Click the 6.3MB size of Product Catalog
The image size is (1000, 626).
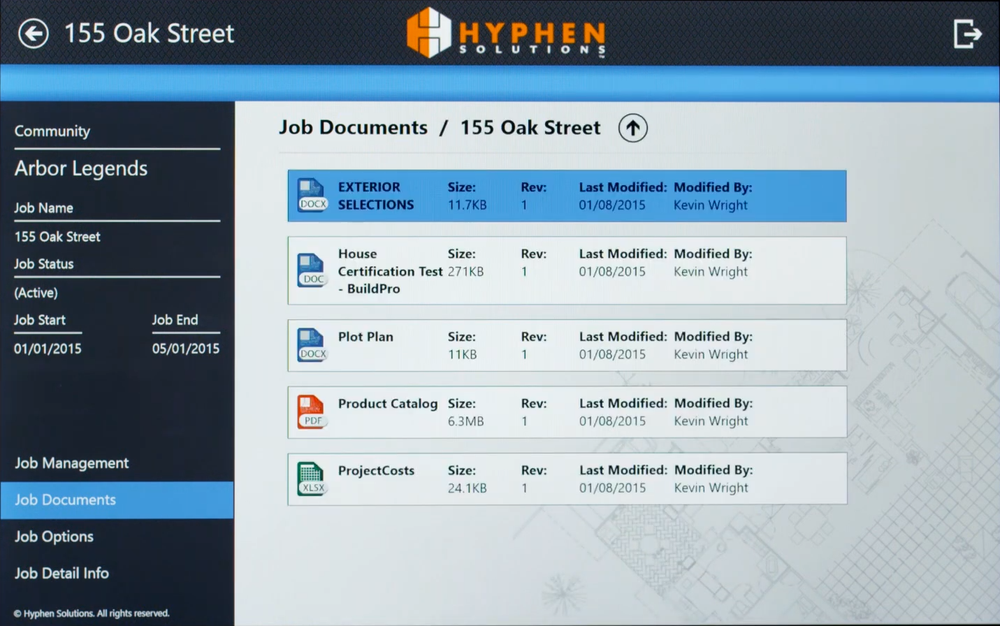pos(466,421)
